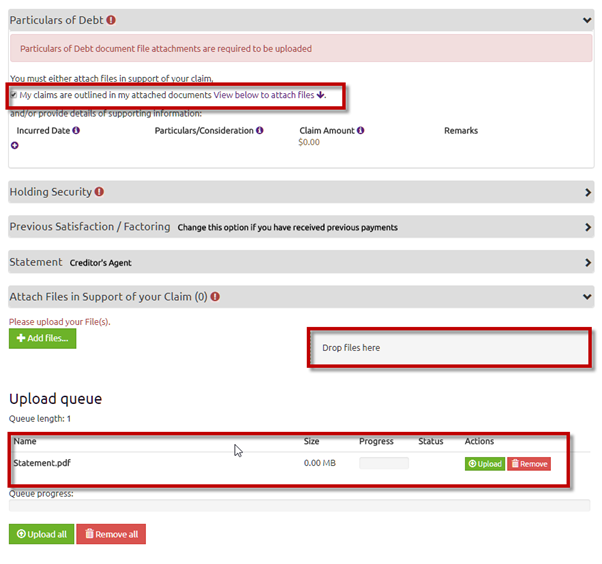
Task: Expand the Holding Security section arrow
Action: pos(587,192)
